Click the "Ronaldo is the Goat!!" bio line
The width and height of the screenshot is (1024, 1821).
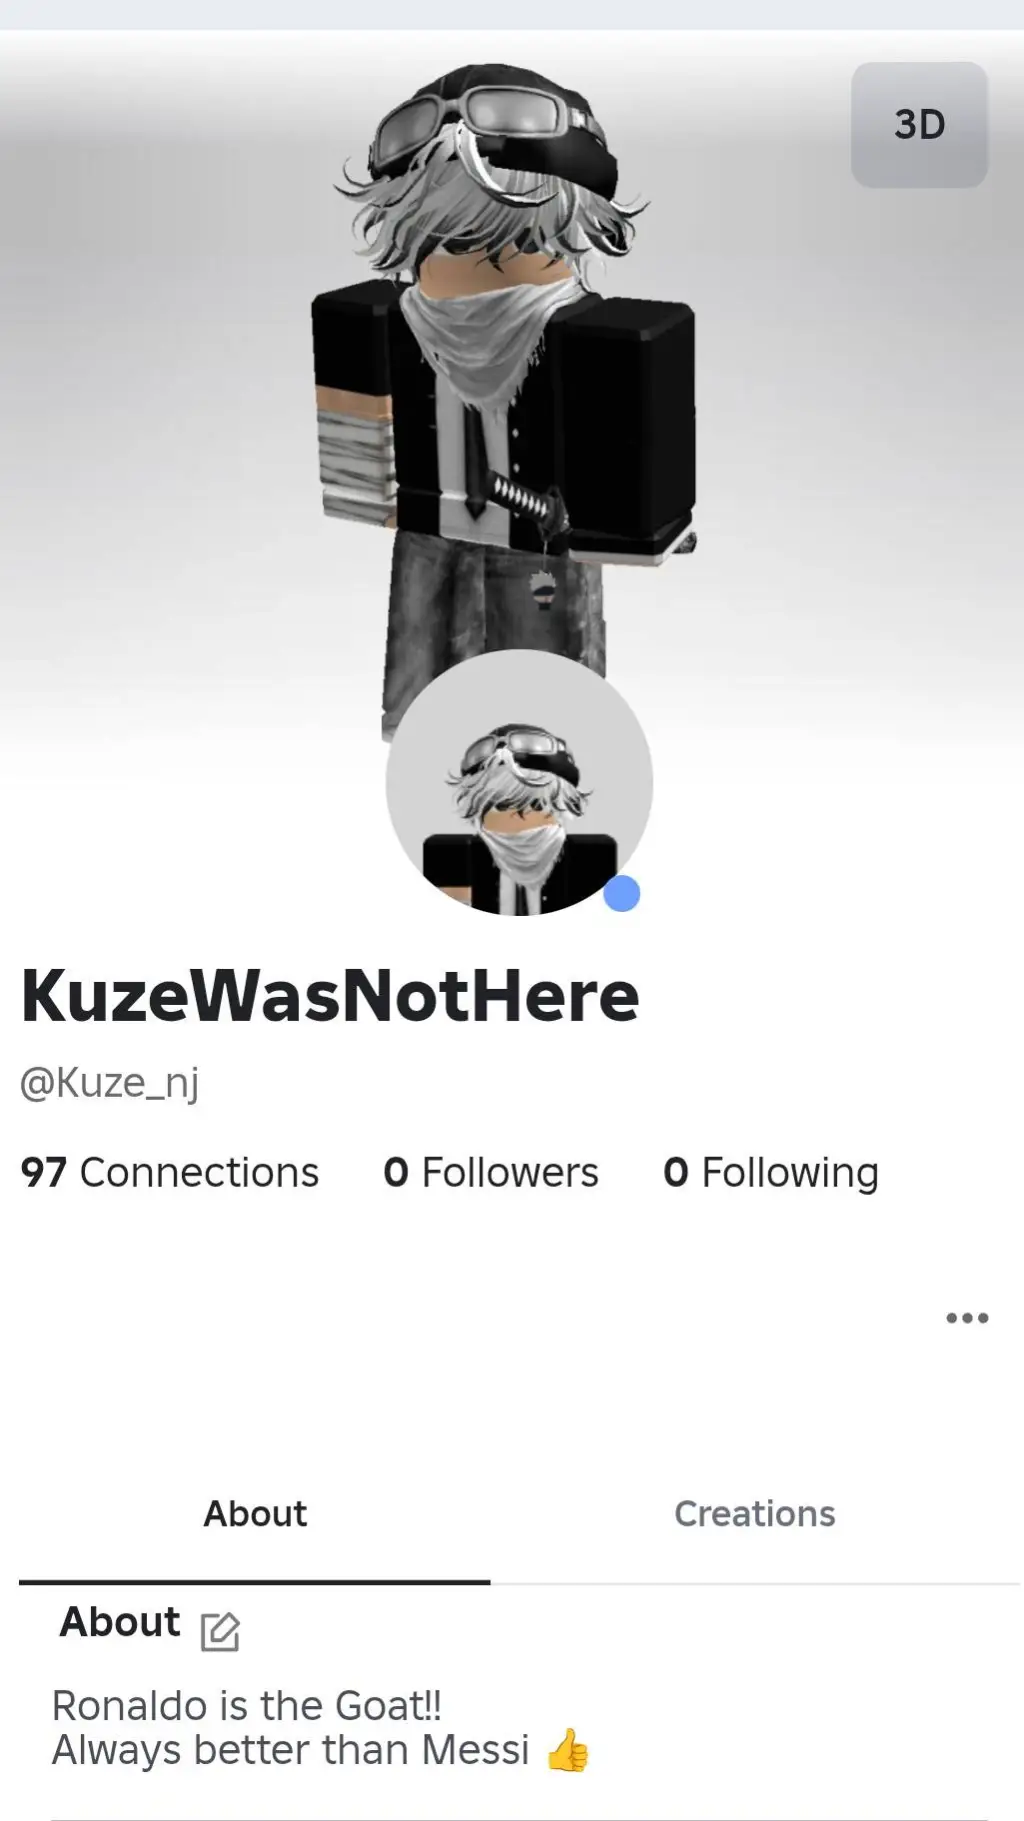(x=247, y=1705)
